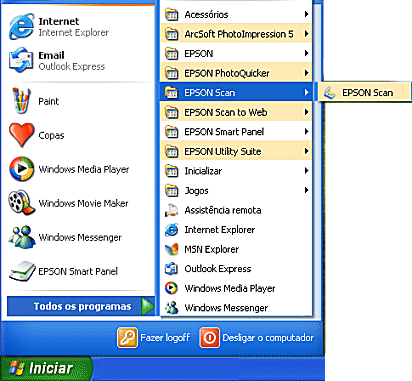Expand the Acessórios submenu arrow

pos(306,14)
